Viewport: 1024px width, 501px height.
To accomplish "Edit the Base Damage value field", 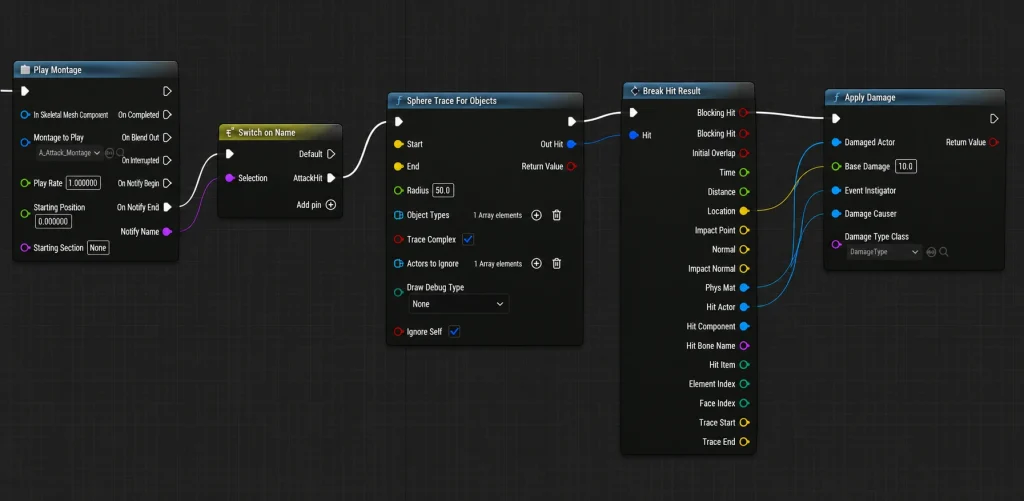I will (x=906, y=167).
